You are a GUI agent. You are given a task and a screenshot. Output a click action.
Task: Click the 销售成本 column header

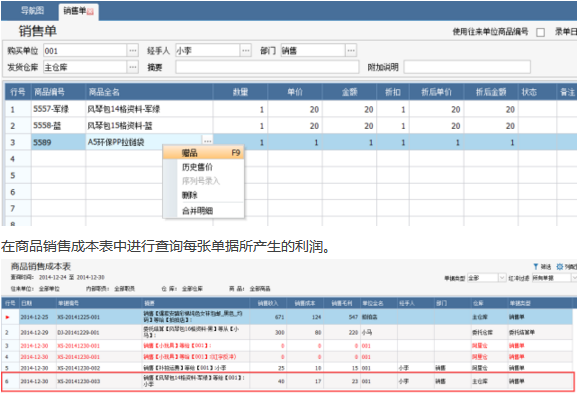click(305, 303)
